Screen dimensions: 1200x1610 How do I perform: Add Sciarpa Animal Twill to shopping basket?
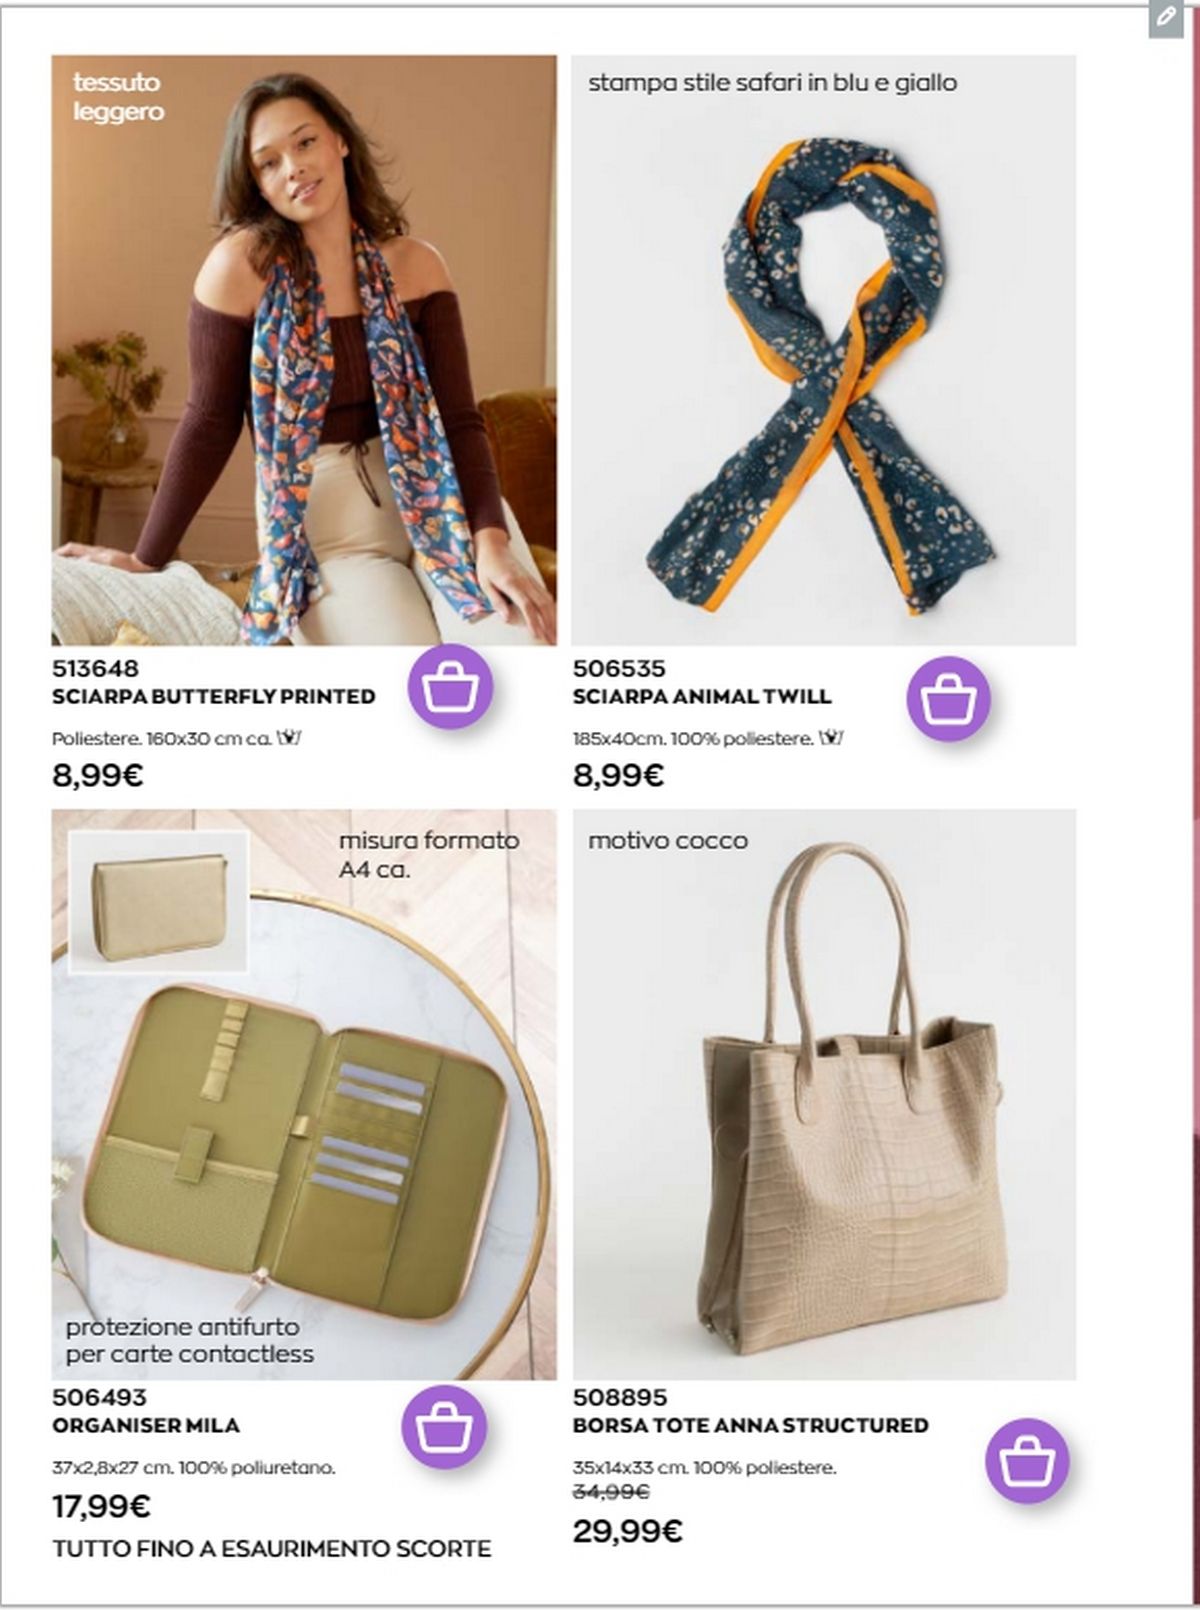(948, 698)
